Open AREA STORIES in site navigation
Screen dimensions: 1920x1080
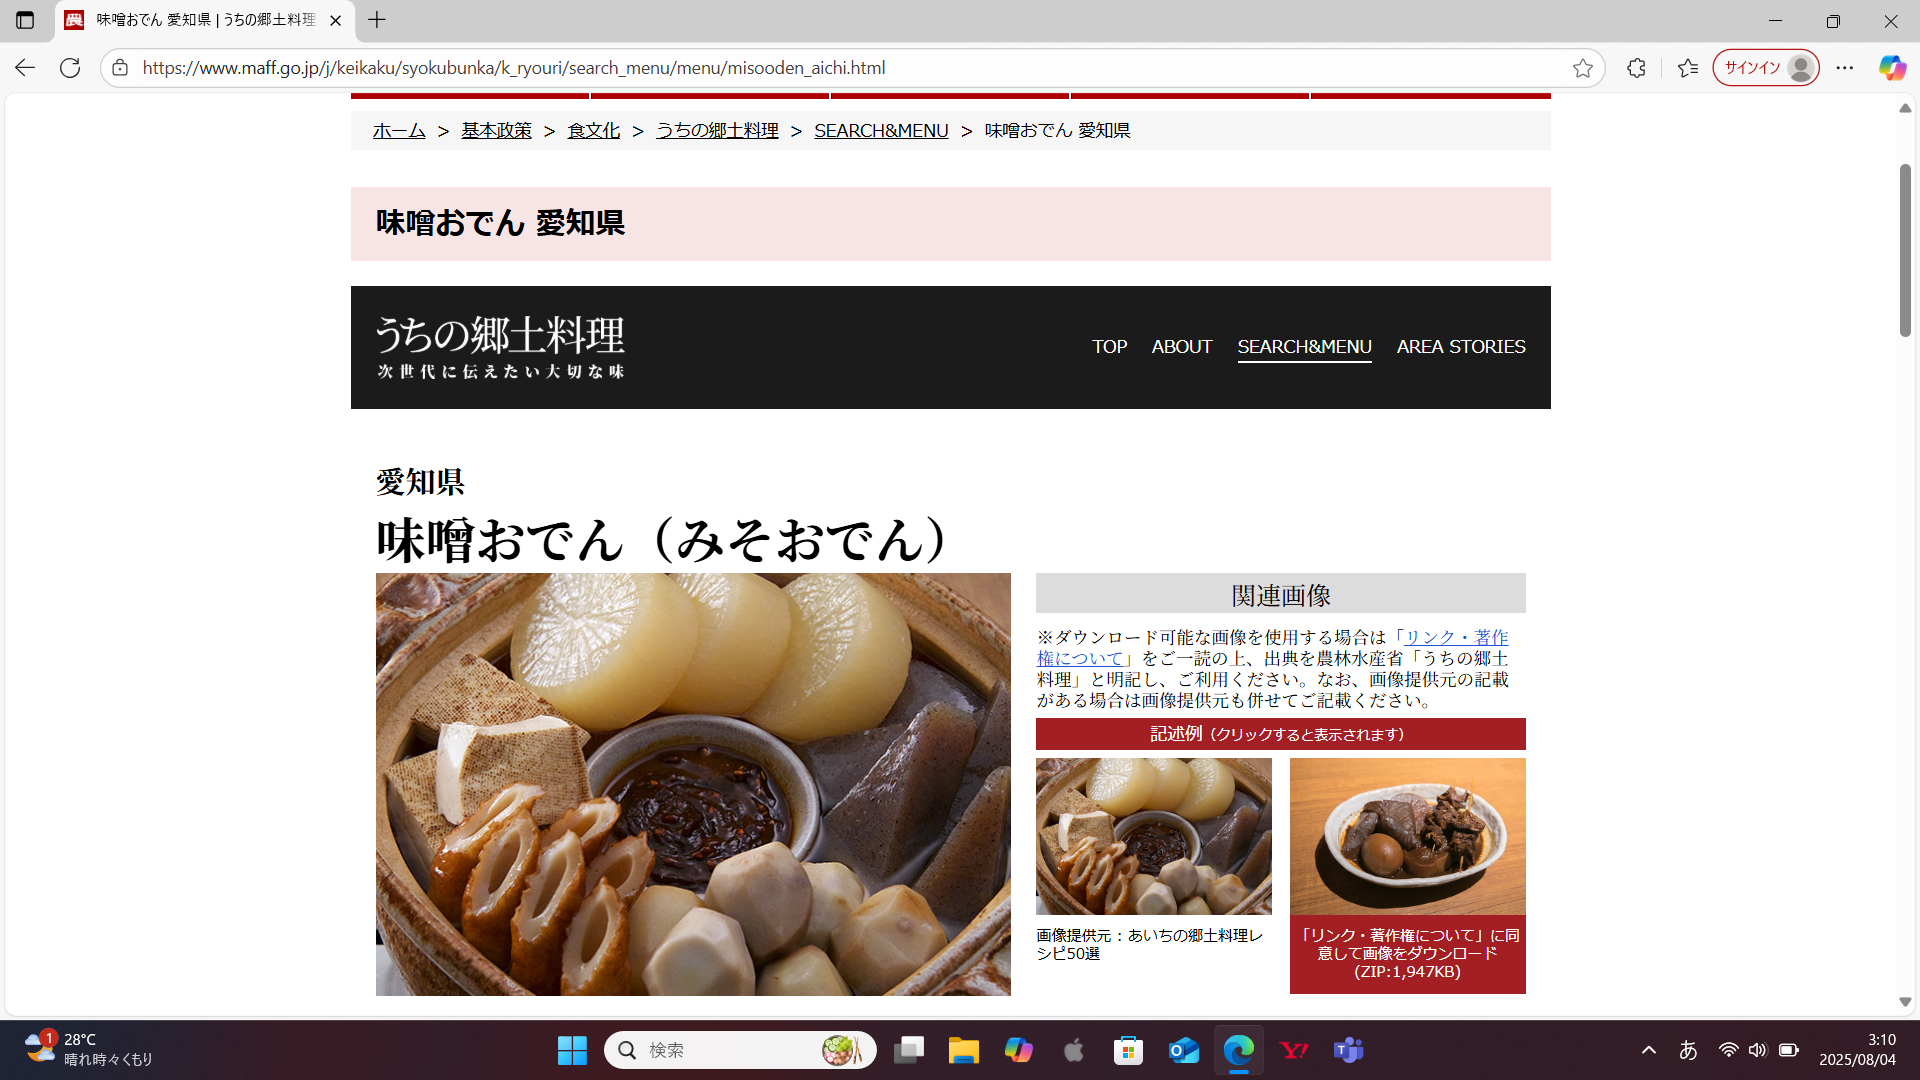click(x=1461, y=347)
